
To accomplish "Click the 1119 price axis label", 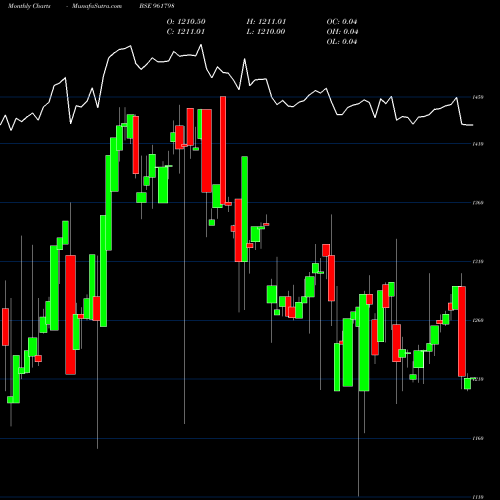I will click(x=478, y=497).
